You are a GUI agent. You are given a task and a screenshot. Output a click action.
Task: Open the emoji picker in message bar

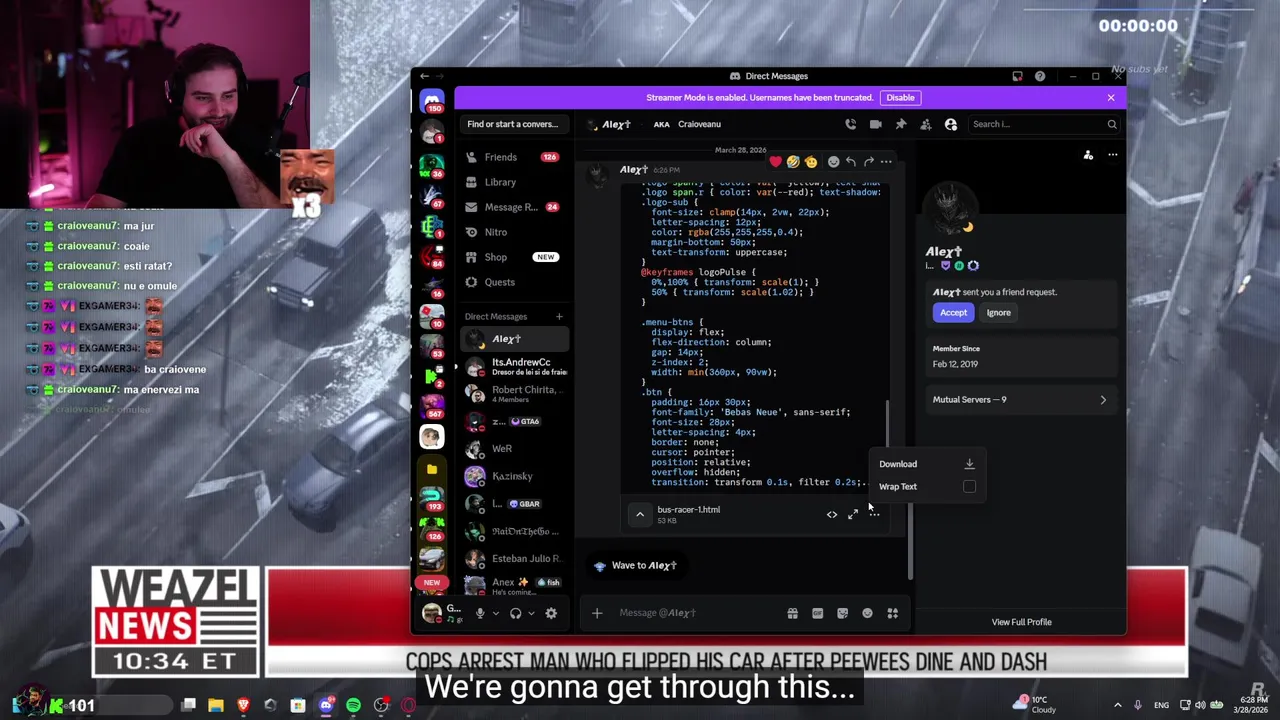(x=867, y=613)
